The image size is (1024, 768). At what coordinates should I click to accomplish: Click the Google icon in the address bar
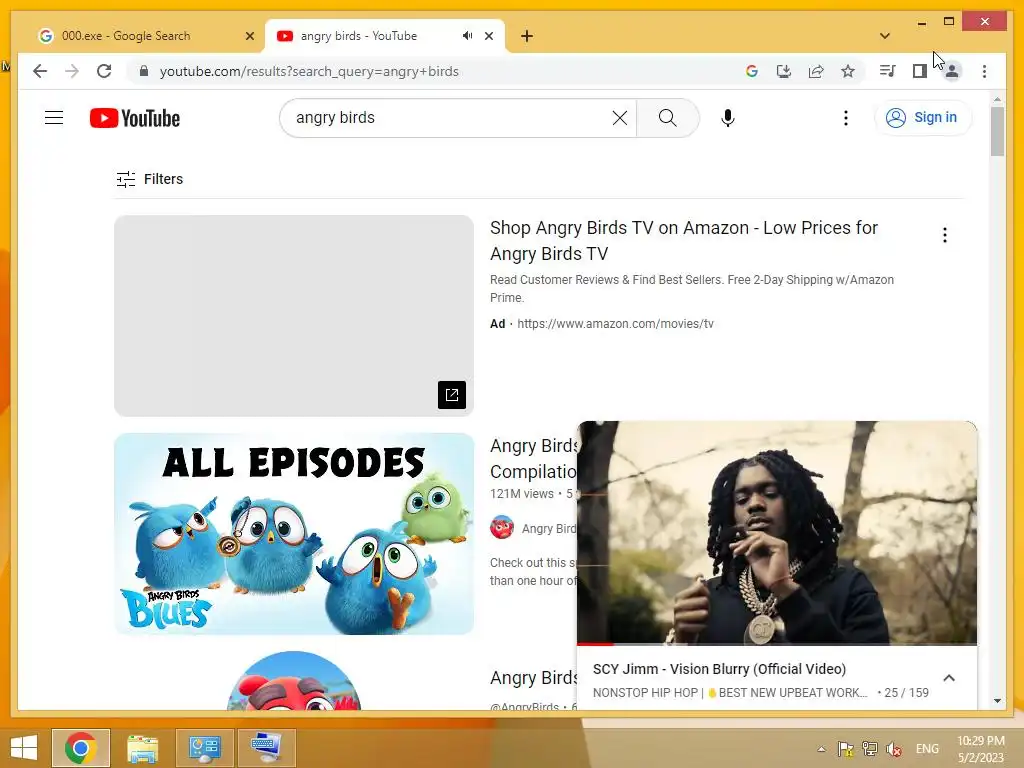tap(752, 71)
